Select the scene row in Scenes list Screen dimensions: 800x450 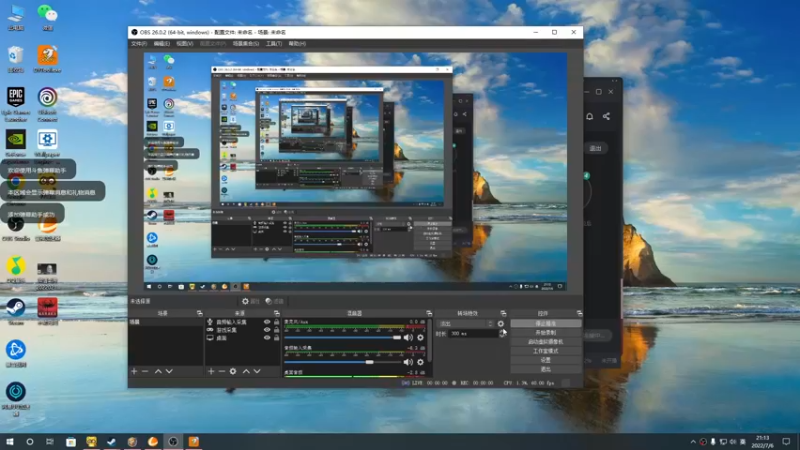click(x=165, y=322)
